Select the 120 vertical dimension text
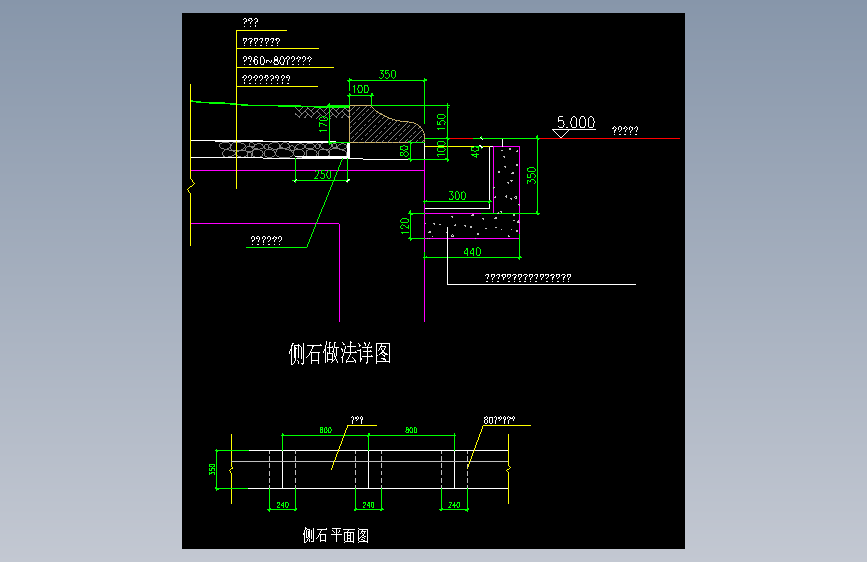The width and height of the screenshot is (867, 562). point(405,226)
